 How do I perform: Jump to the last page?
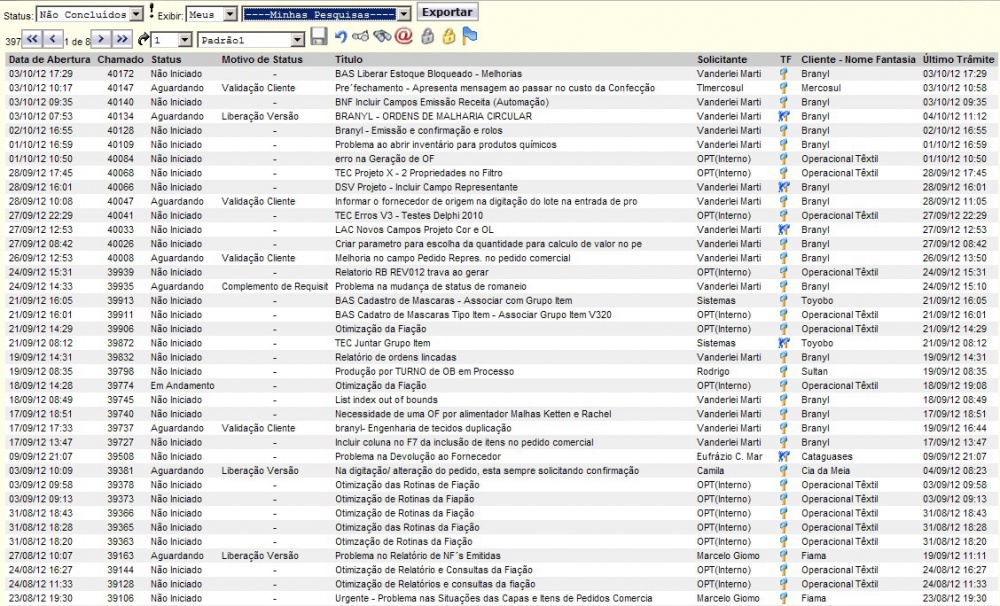pyautogui.click(x=122, y=39)
